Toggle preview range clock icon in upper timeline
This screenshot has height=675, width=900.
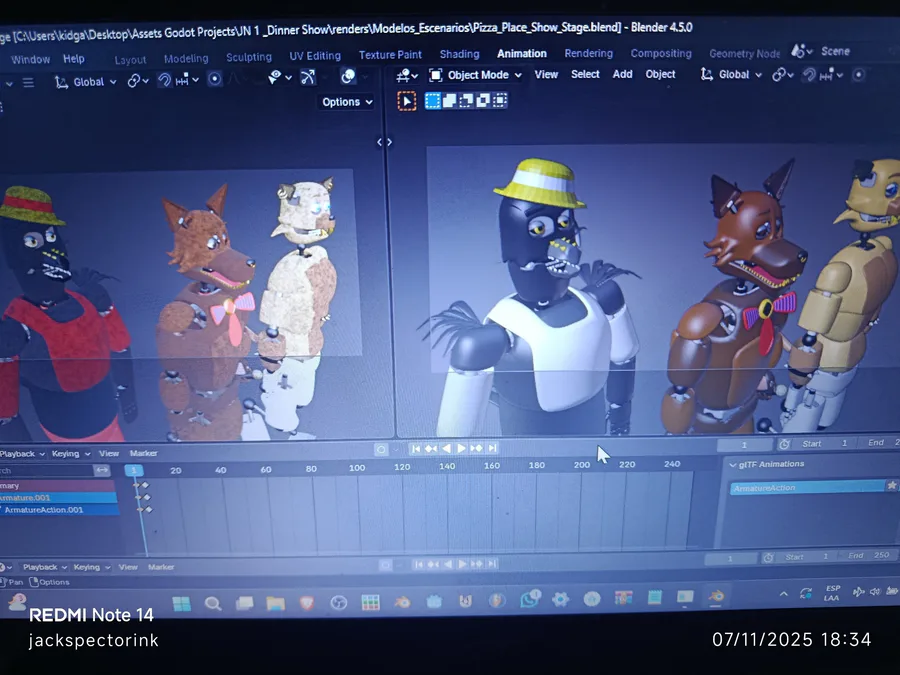pos(783,444)
